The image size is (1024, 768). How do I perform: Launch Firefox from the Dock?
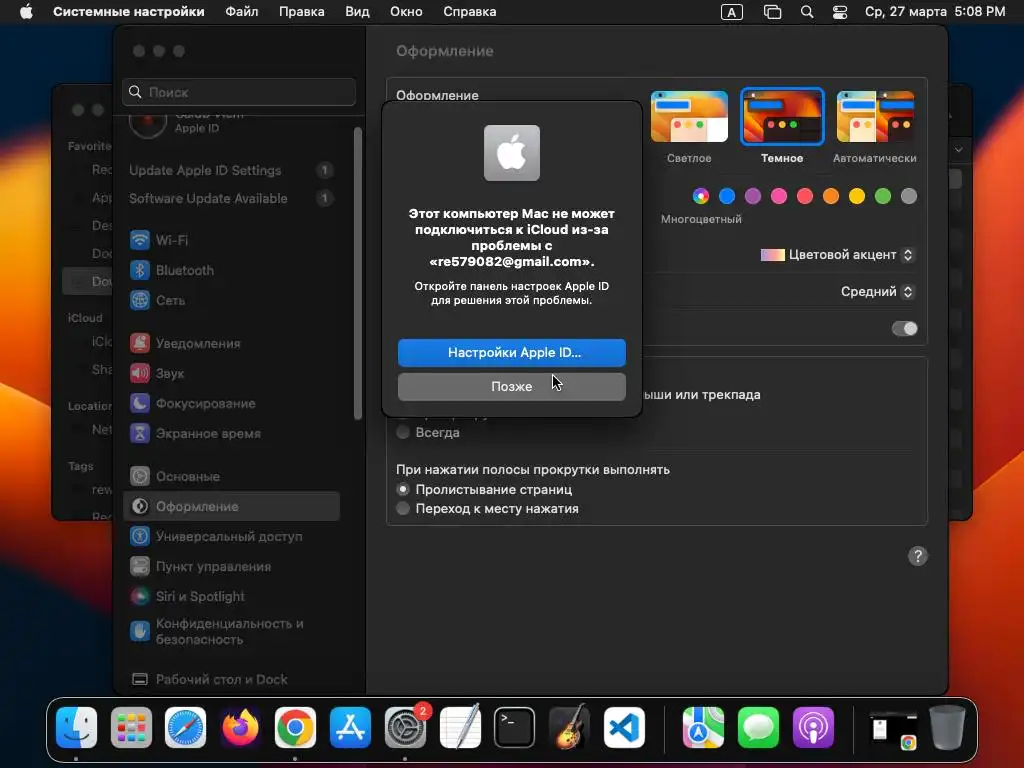[240, 728]
